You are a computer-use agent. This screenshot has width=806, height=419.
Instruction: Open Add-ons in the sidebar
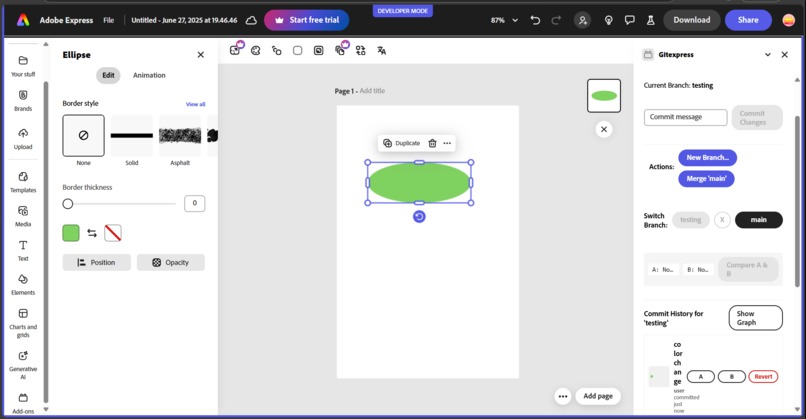[x=23, y=403]
